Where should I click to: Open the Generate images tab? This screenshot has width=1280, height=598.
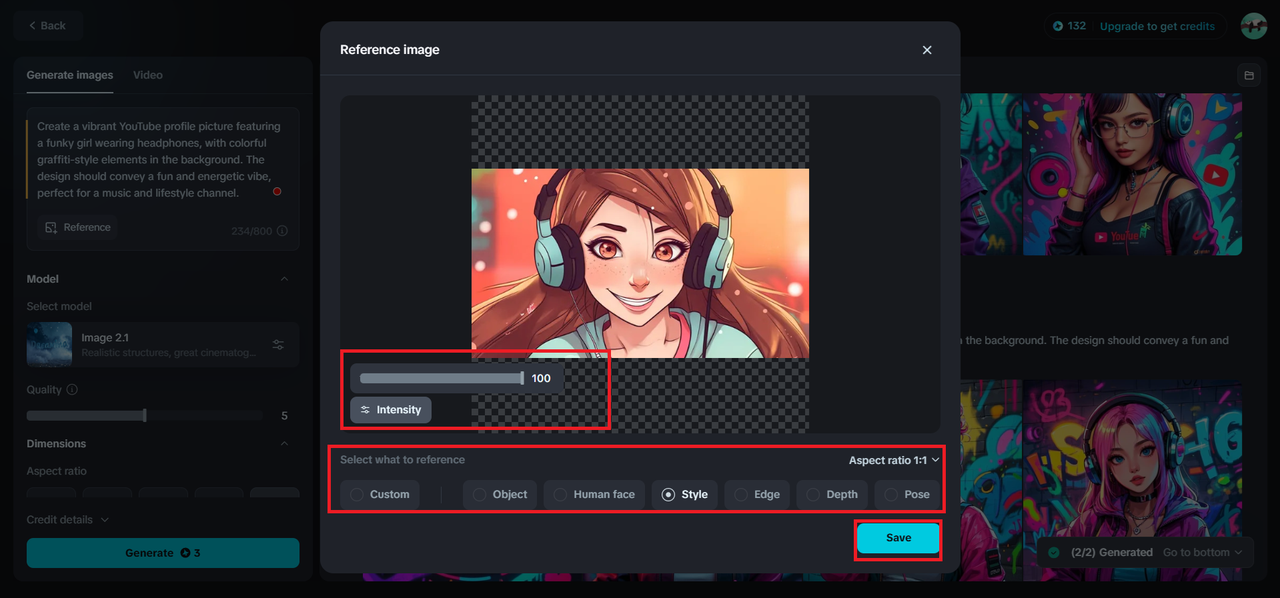click(70, 75)
